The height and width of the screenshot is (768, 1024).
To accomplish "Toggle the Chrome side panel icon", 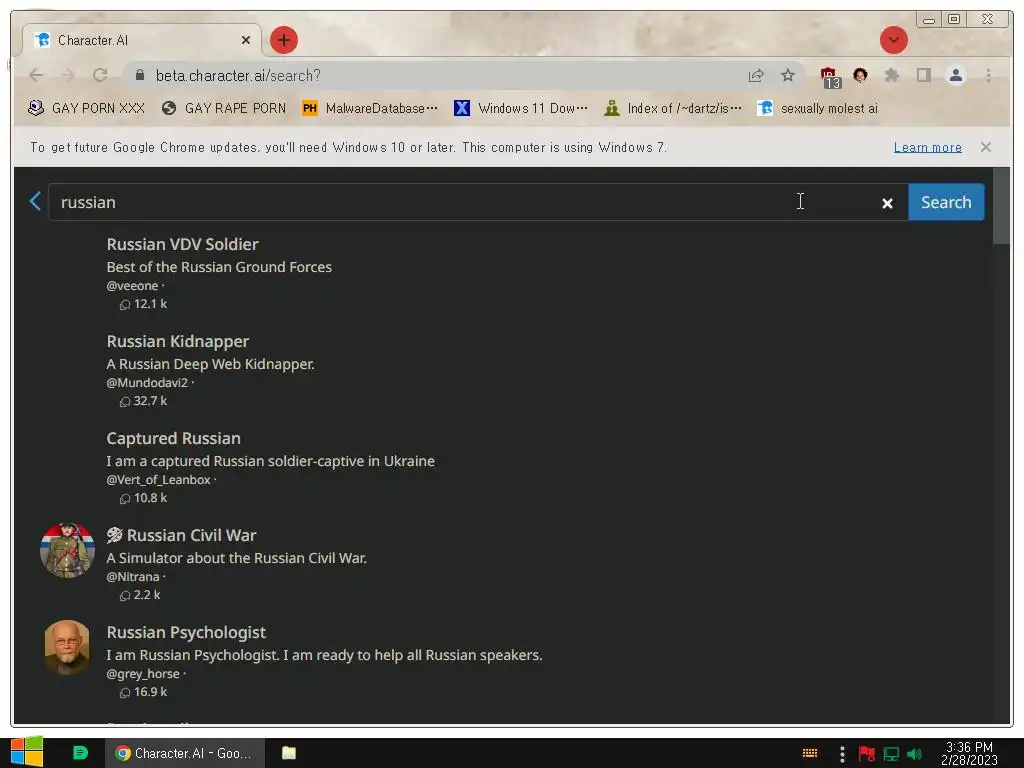I will point(923,75).
